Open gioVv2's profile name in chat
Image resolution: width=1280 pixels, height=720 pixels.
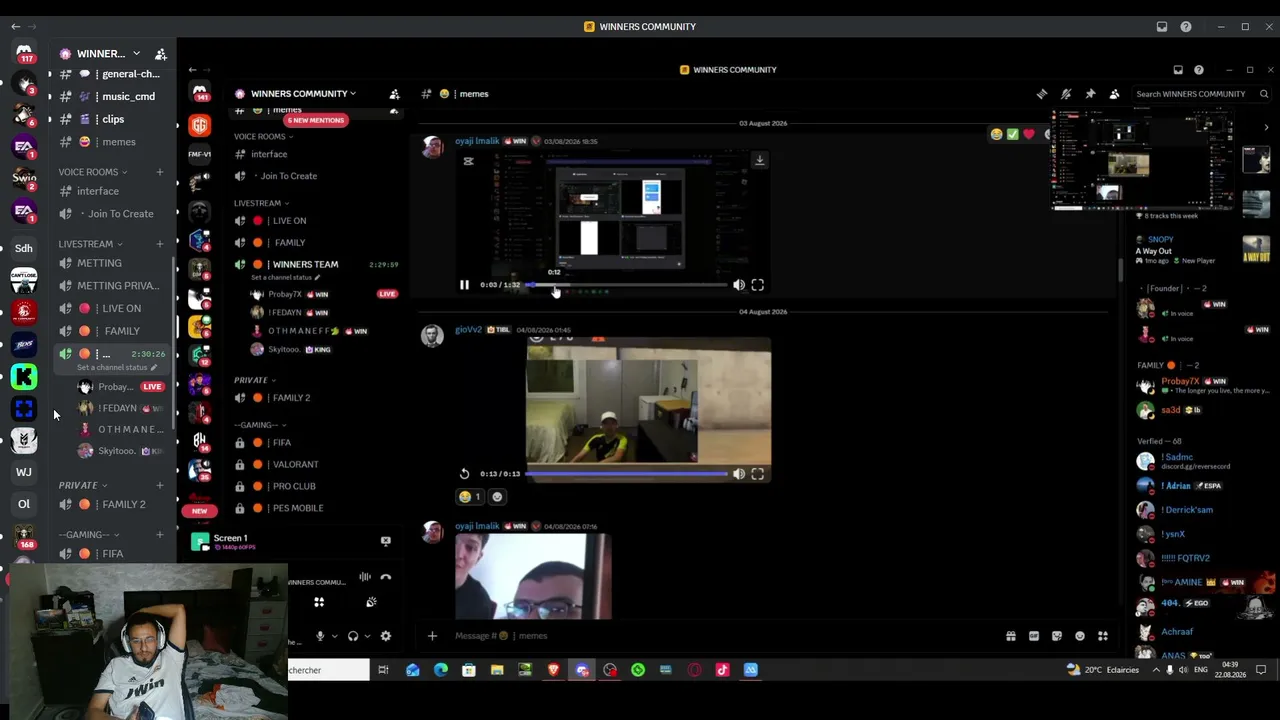[x=468, y=330]
